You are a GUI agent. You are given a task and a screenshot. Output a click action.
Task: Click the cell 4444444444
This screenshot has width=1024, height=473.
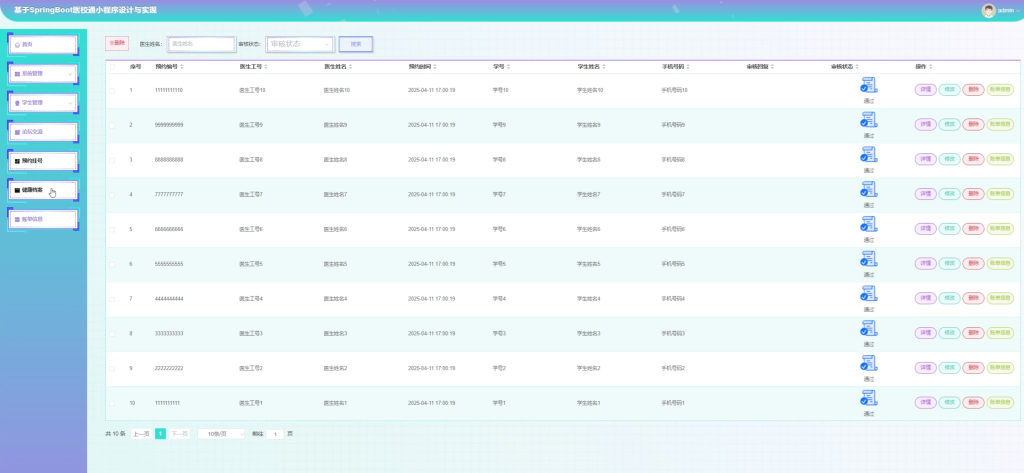pos(169,299)
